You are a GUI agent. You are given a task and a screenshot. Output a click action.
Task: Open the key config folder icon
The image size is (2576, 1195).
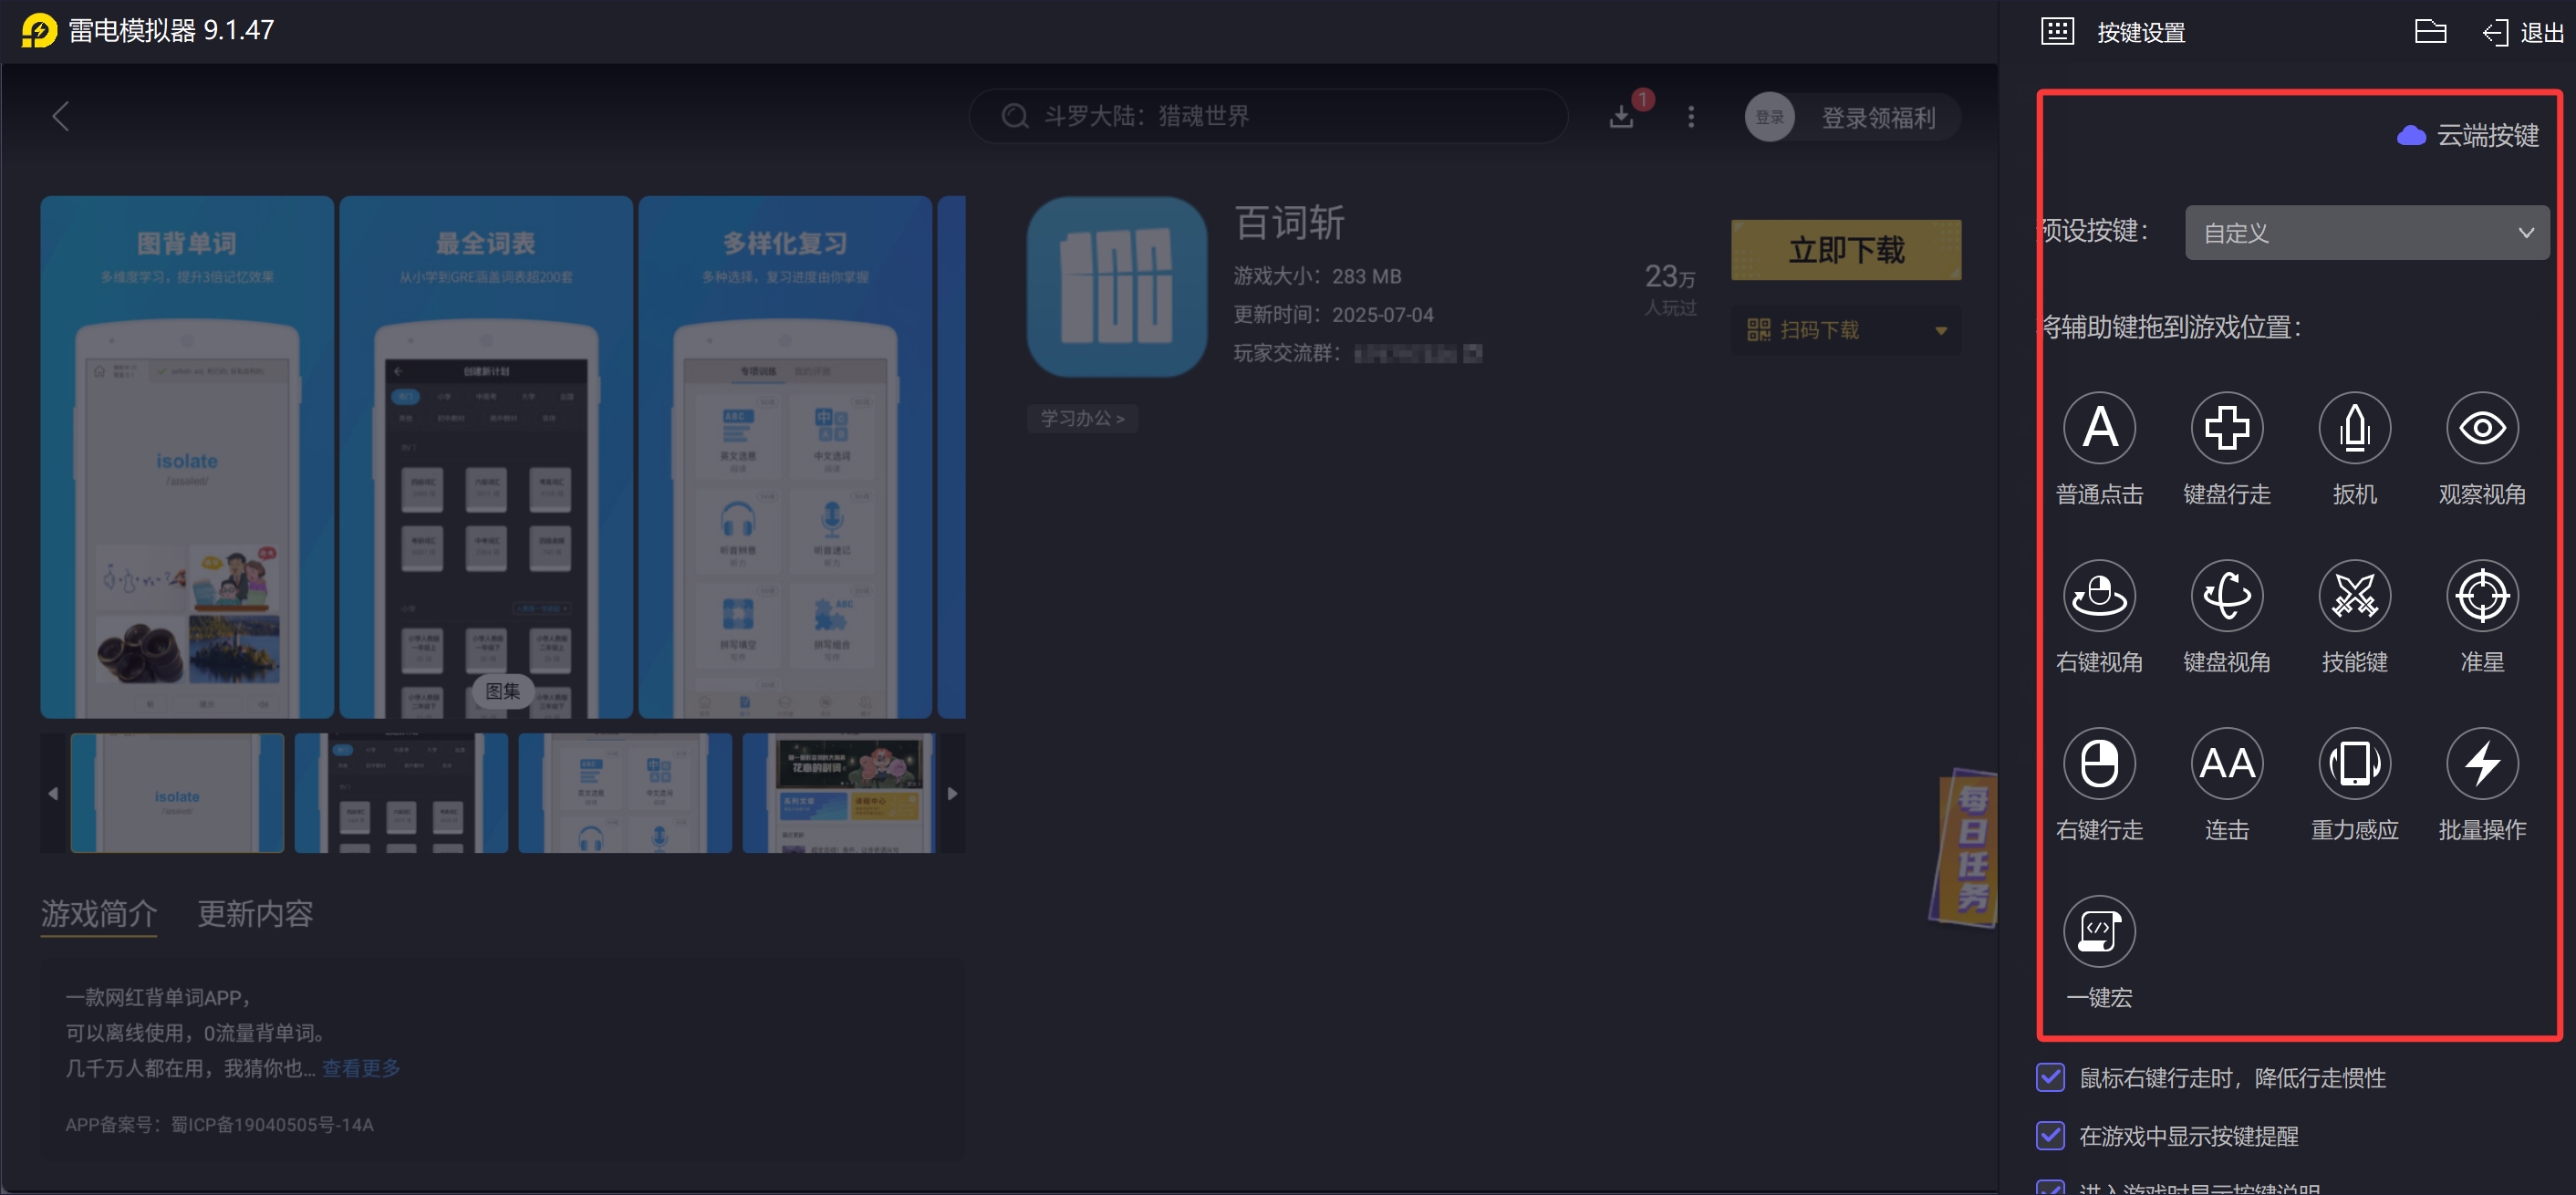[x=2430, y=32]
